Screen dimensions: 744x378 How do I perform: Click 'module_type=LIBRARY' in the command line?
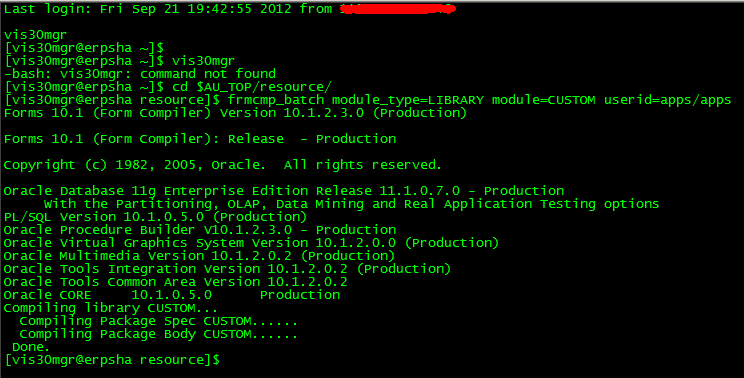pos(408,100)
